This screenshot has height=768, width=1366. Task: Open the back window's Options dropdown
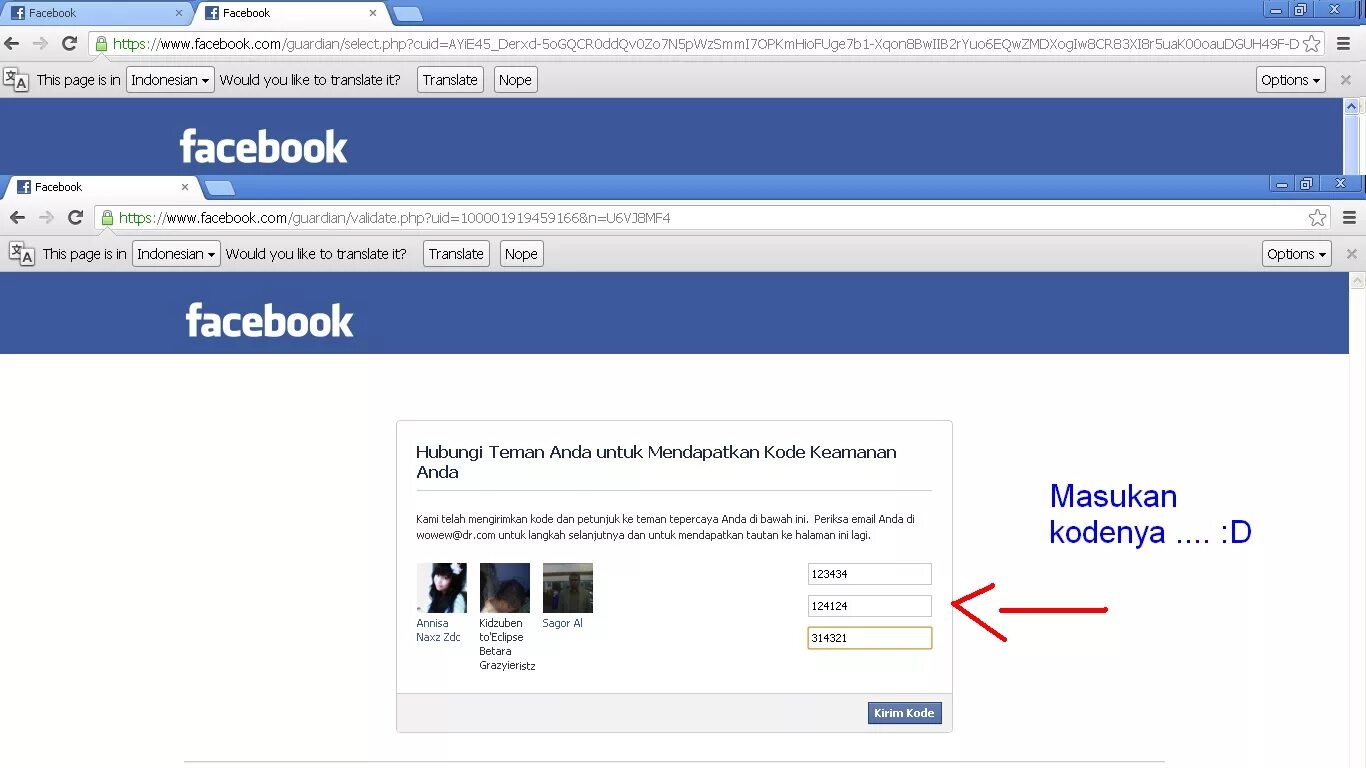[x=1291, y=80]
